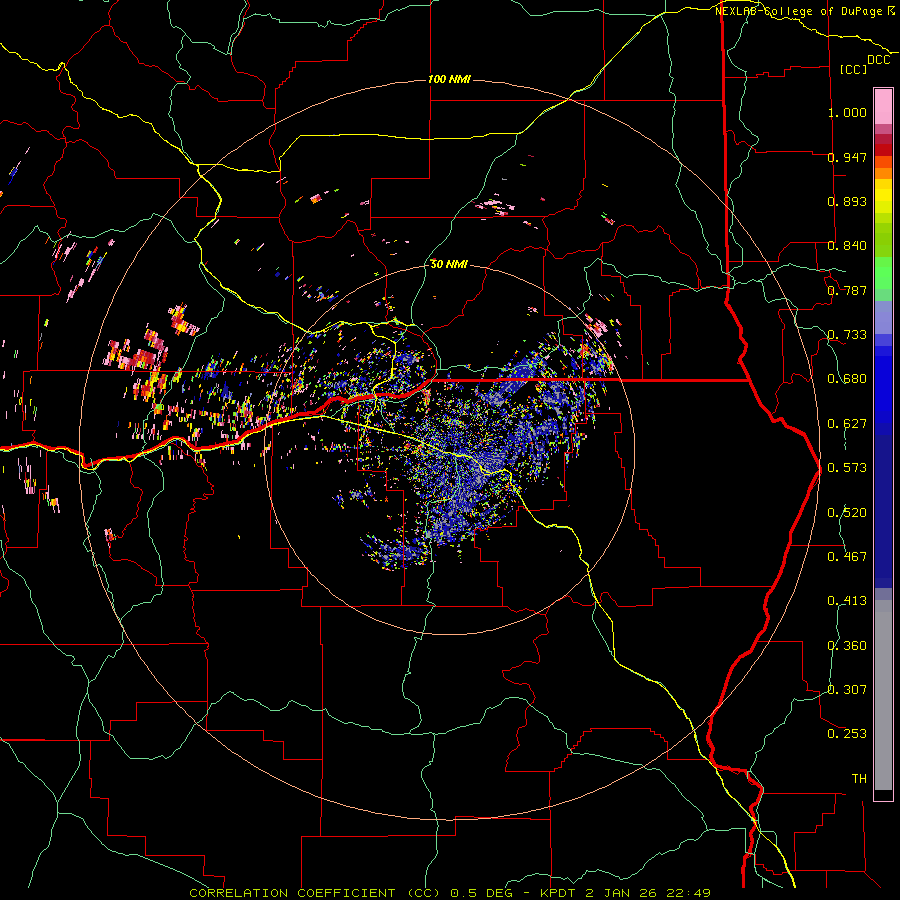Select the 0.947 scale value
The height and width of the screenshot is (900, 900).
pos(847,157)
